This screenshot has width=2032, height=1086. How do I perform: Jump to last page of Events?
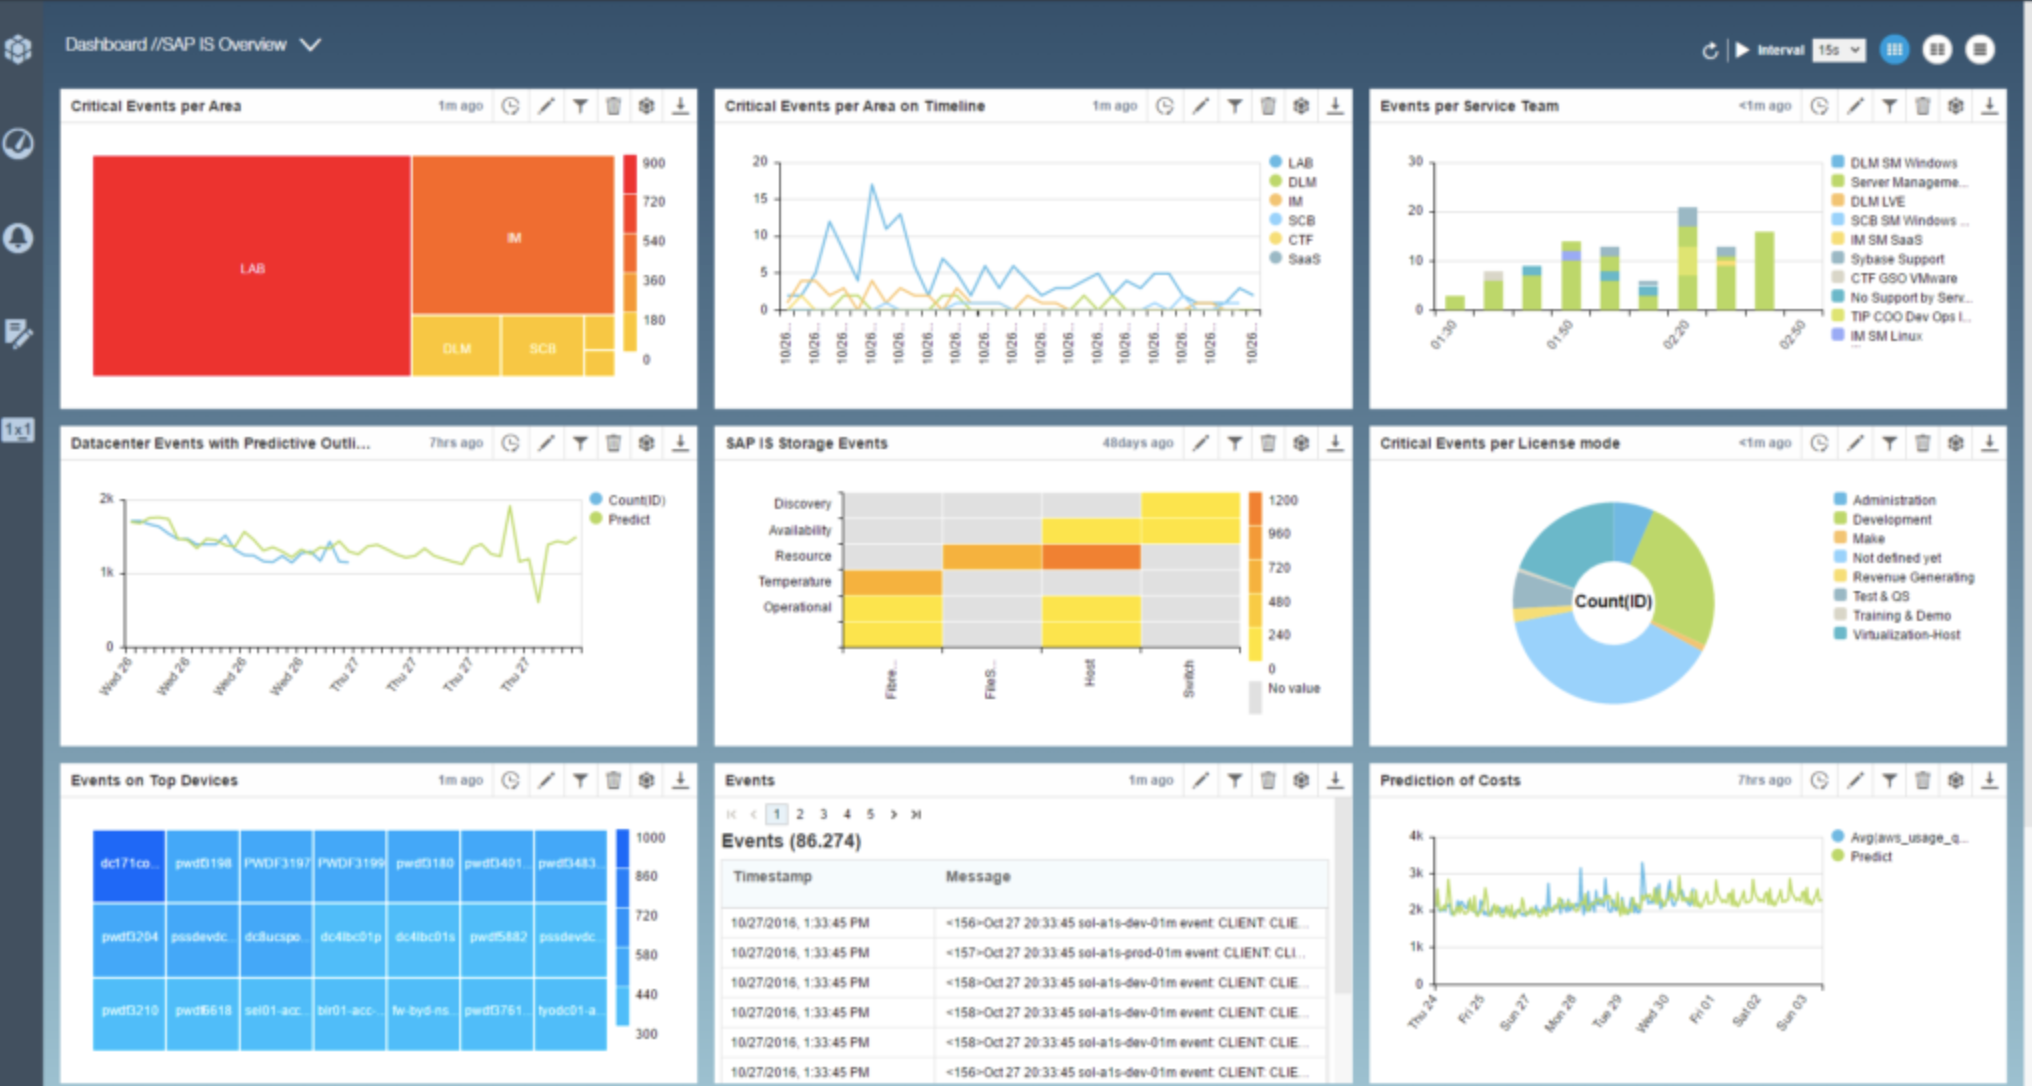[x=916, y=814]
